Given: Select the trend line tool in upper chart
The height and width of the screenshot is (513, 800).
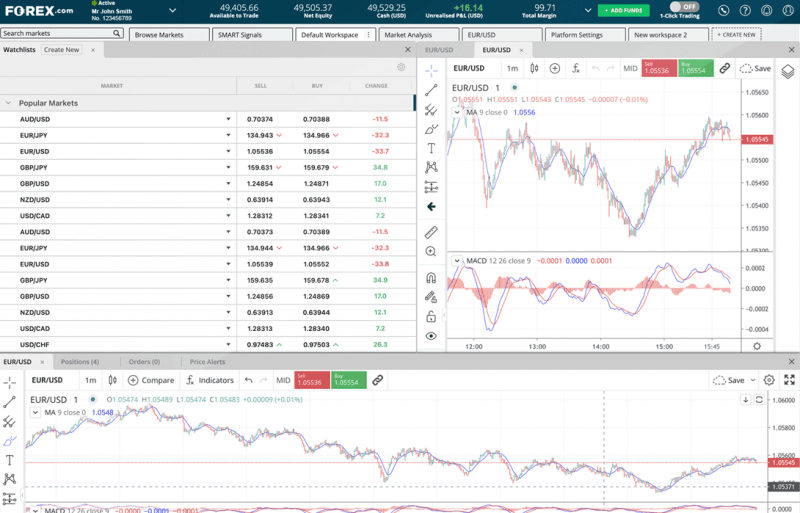Looking at the screenshot, I should tap(431, 90).
